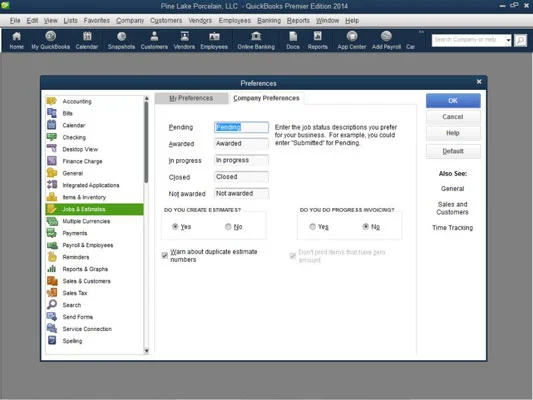533x400 pixels.
Task: Open the Help menu
Action: pos(352,21)
